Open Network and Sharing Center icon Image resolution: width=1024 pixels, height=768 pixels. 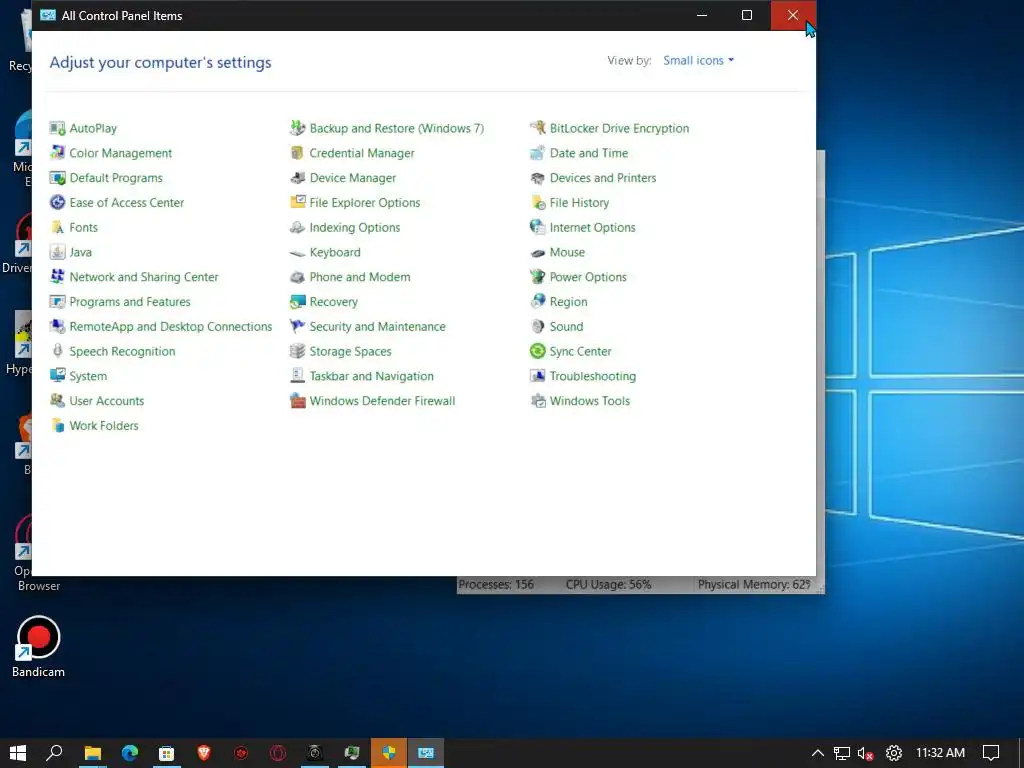point(57,277)
